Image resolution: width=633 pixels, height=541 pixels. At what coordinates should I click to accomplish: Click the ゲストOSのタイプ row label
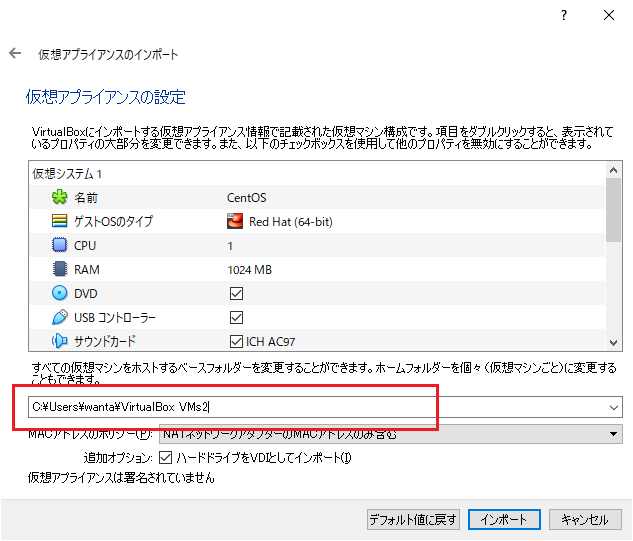click(x=113, y=221)
